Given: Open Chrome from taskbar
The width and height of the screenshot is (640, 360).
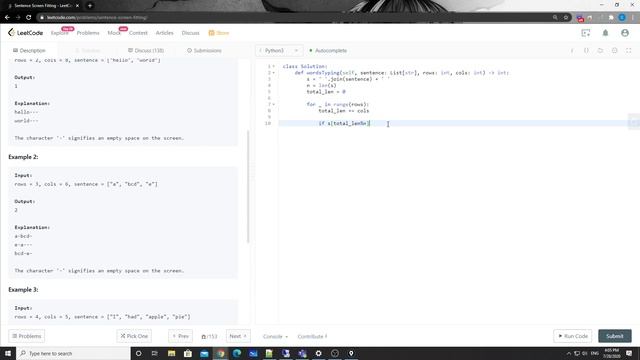Looking at the screenshot, I should [x=220, y=353].
